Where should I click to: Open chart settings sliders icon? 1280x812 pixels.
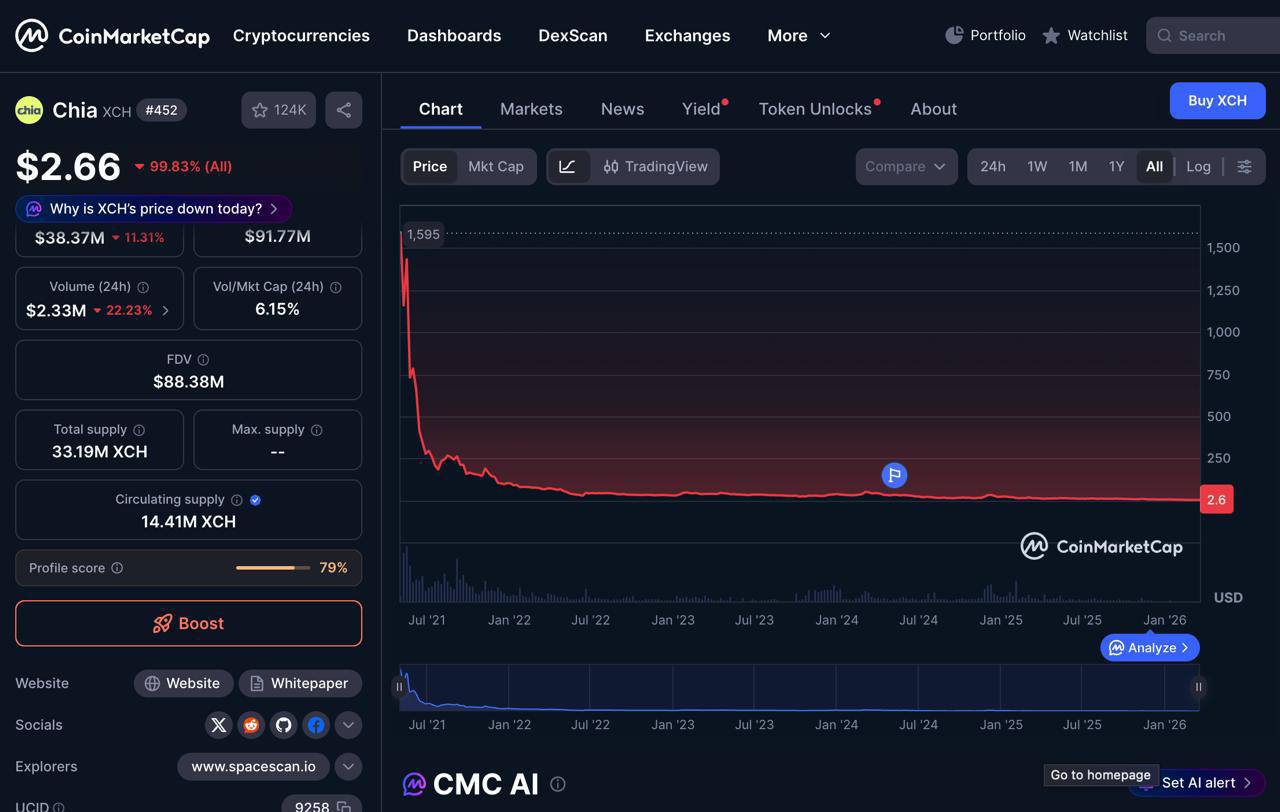pyautogui.click(x=1245, y=167)
